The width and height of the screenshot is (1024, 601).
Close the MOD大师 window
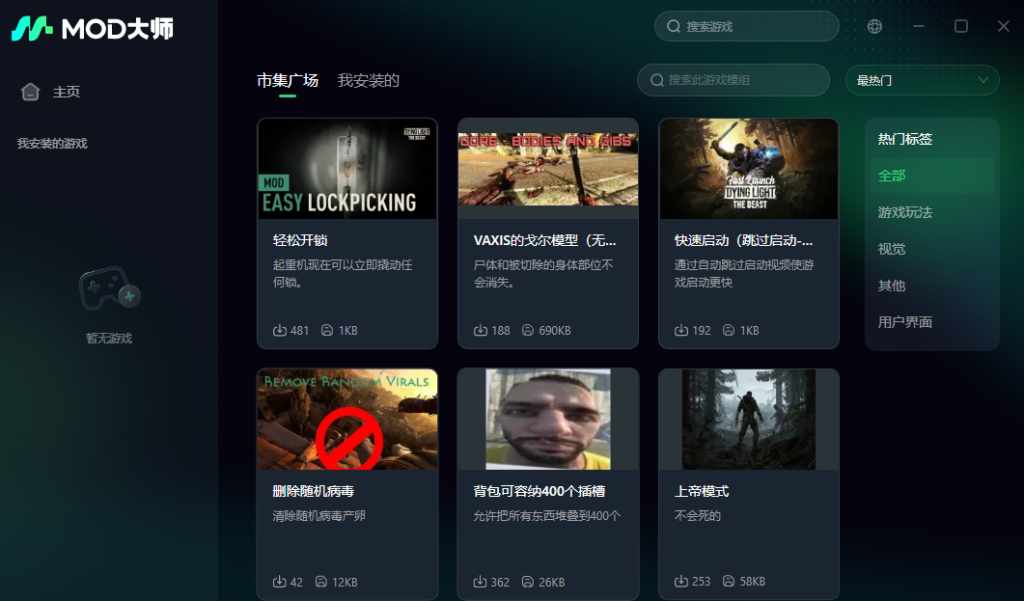1004,26
